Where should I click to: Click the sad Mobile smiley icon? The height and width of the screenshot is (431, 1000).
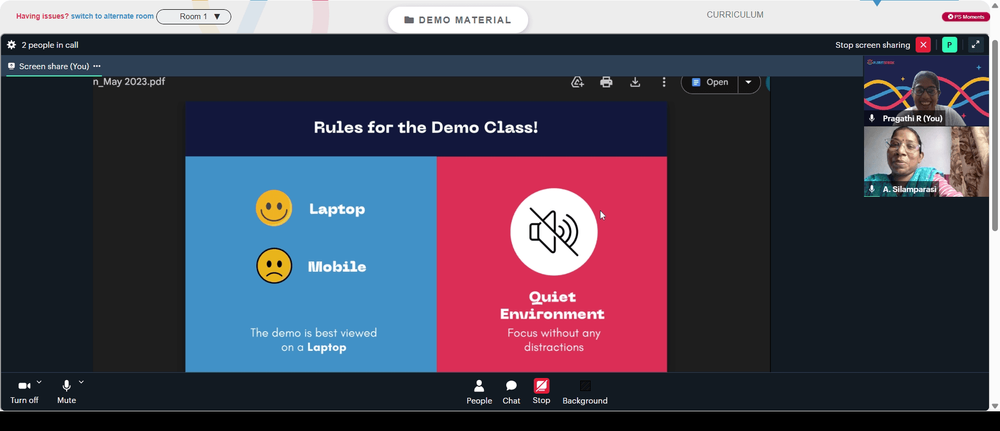click(x=274, y=266)
